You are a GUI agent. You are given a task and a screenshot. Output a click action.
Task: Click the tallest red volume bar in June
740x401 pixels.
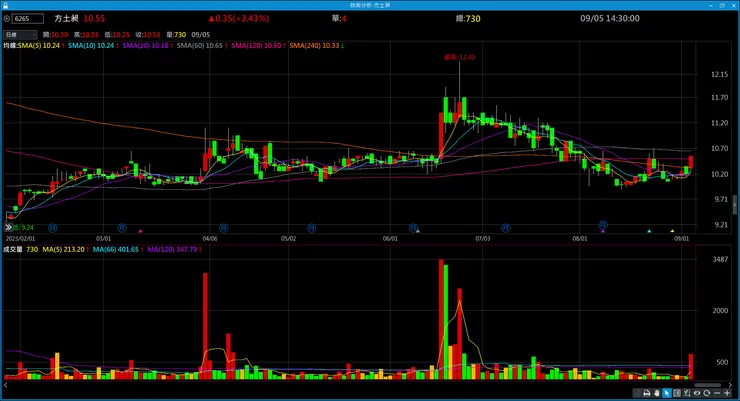(441, 319)
